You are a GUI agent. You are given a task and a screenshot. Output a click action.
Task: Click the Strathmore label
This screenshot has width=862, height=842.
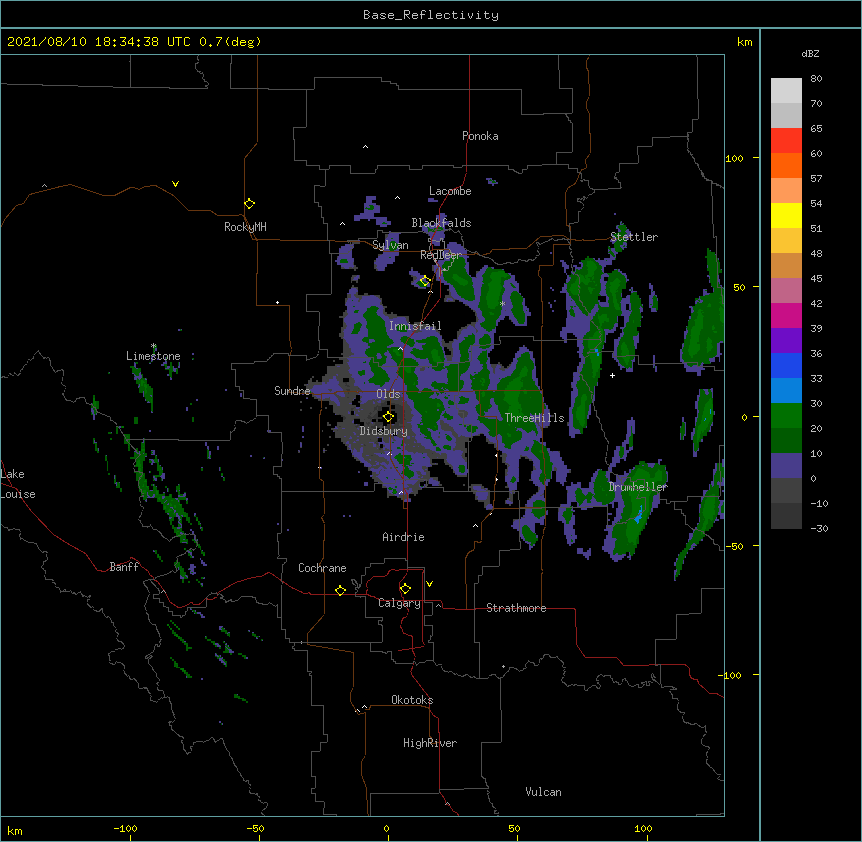[516, 608]
